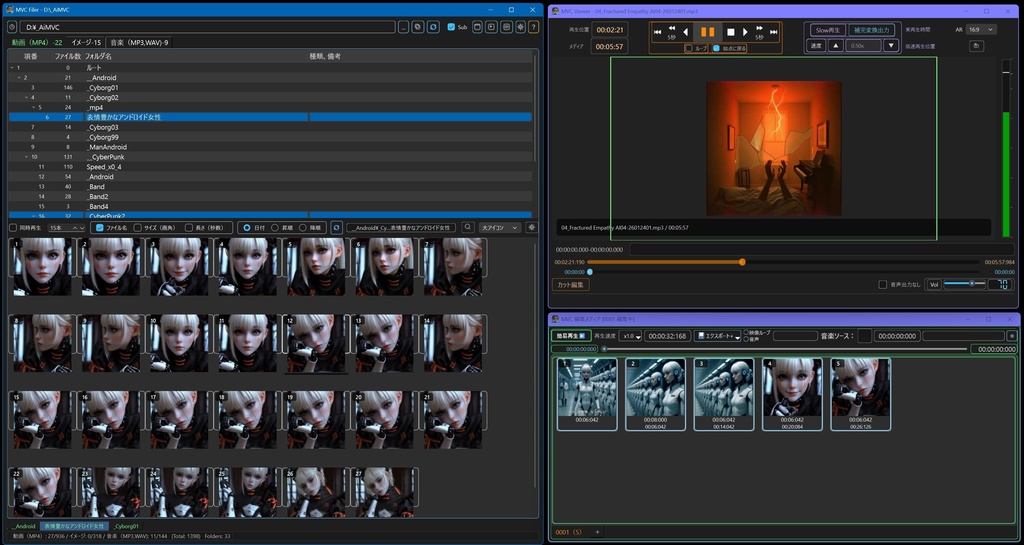The image size is (1024, 545).
Task: Select 降順 radio button
Action: (x=303, y=228)
